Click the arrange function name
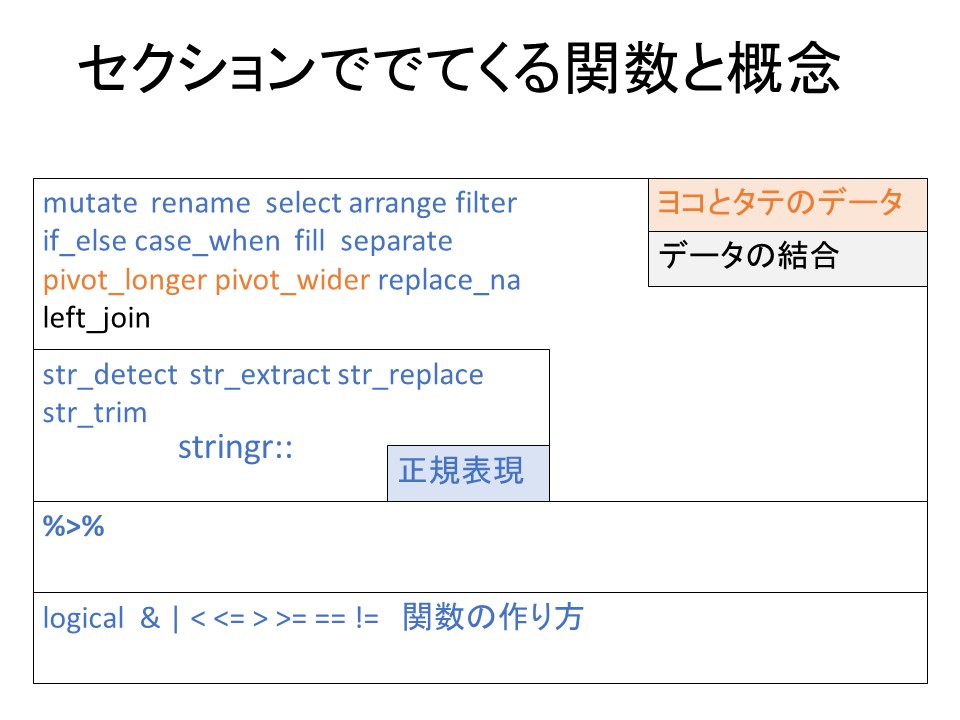960x720 pixels. click(x=397, y=204)
